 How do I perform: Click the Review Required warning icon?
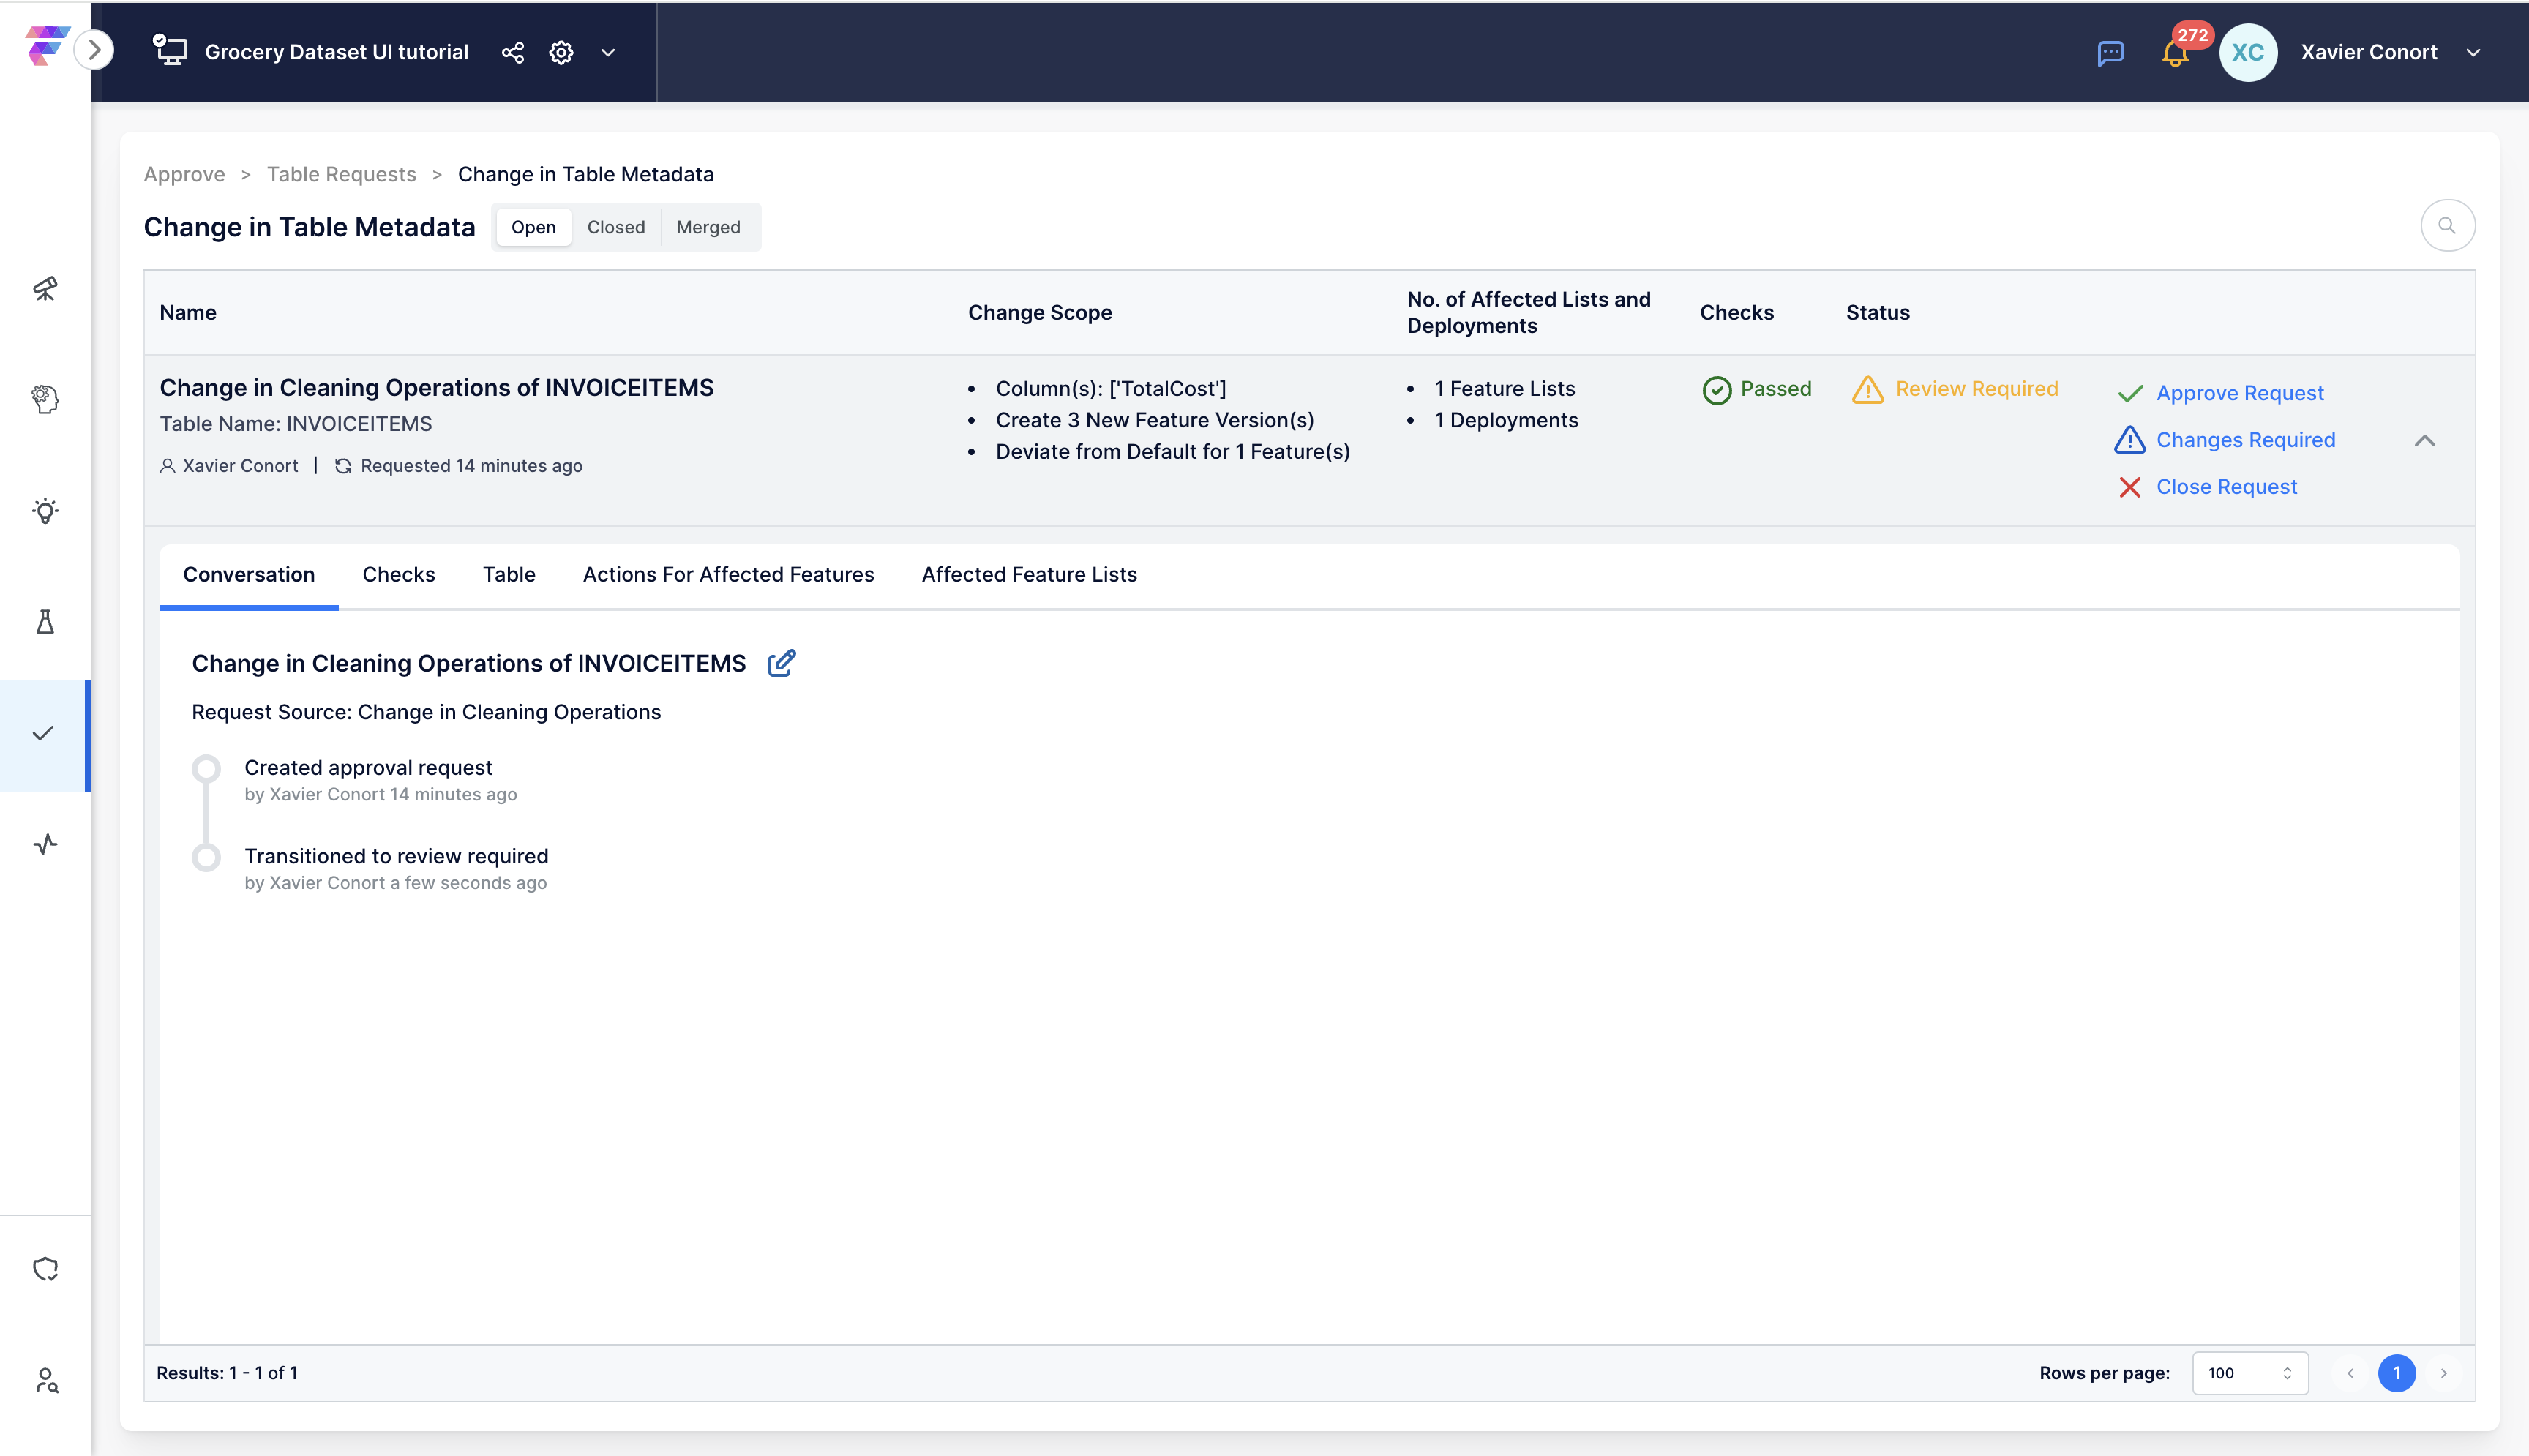(1867, 389)
